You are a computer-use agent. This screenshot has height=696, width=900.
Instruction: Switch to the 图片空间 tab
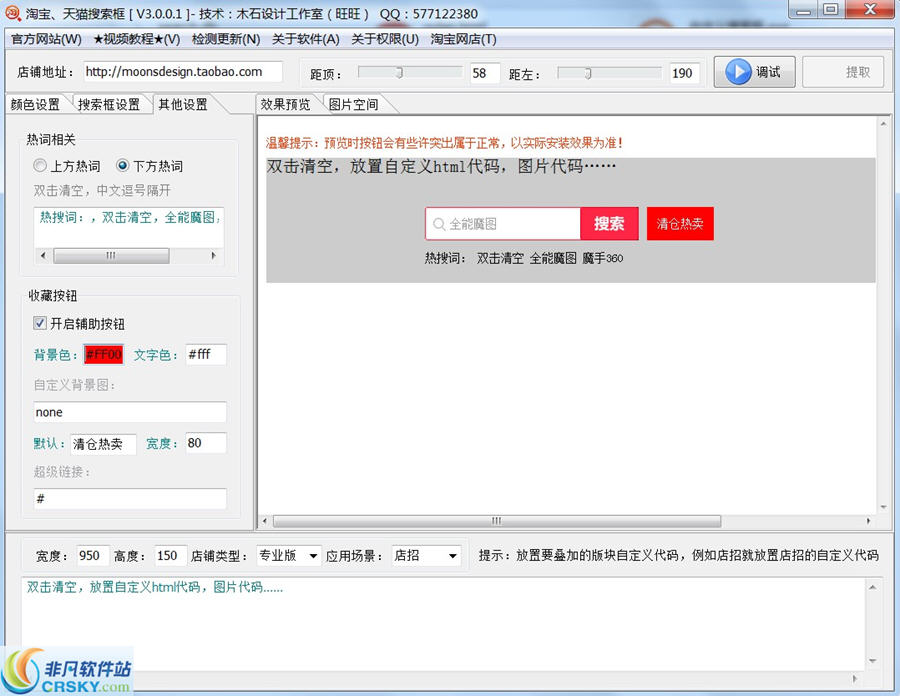pos(353,104)
